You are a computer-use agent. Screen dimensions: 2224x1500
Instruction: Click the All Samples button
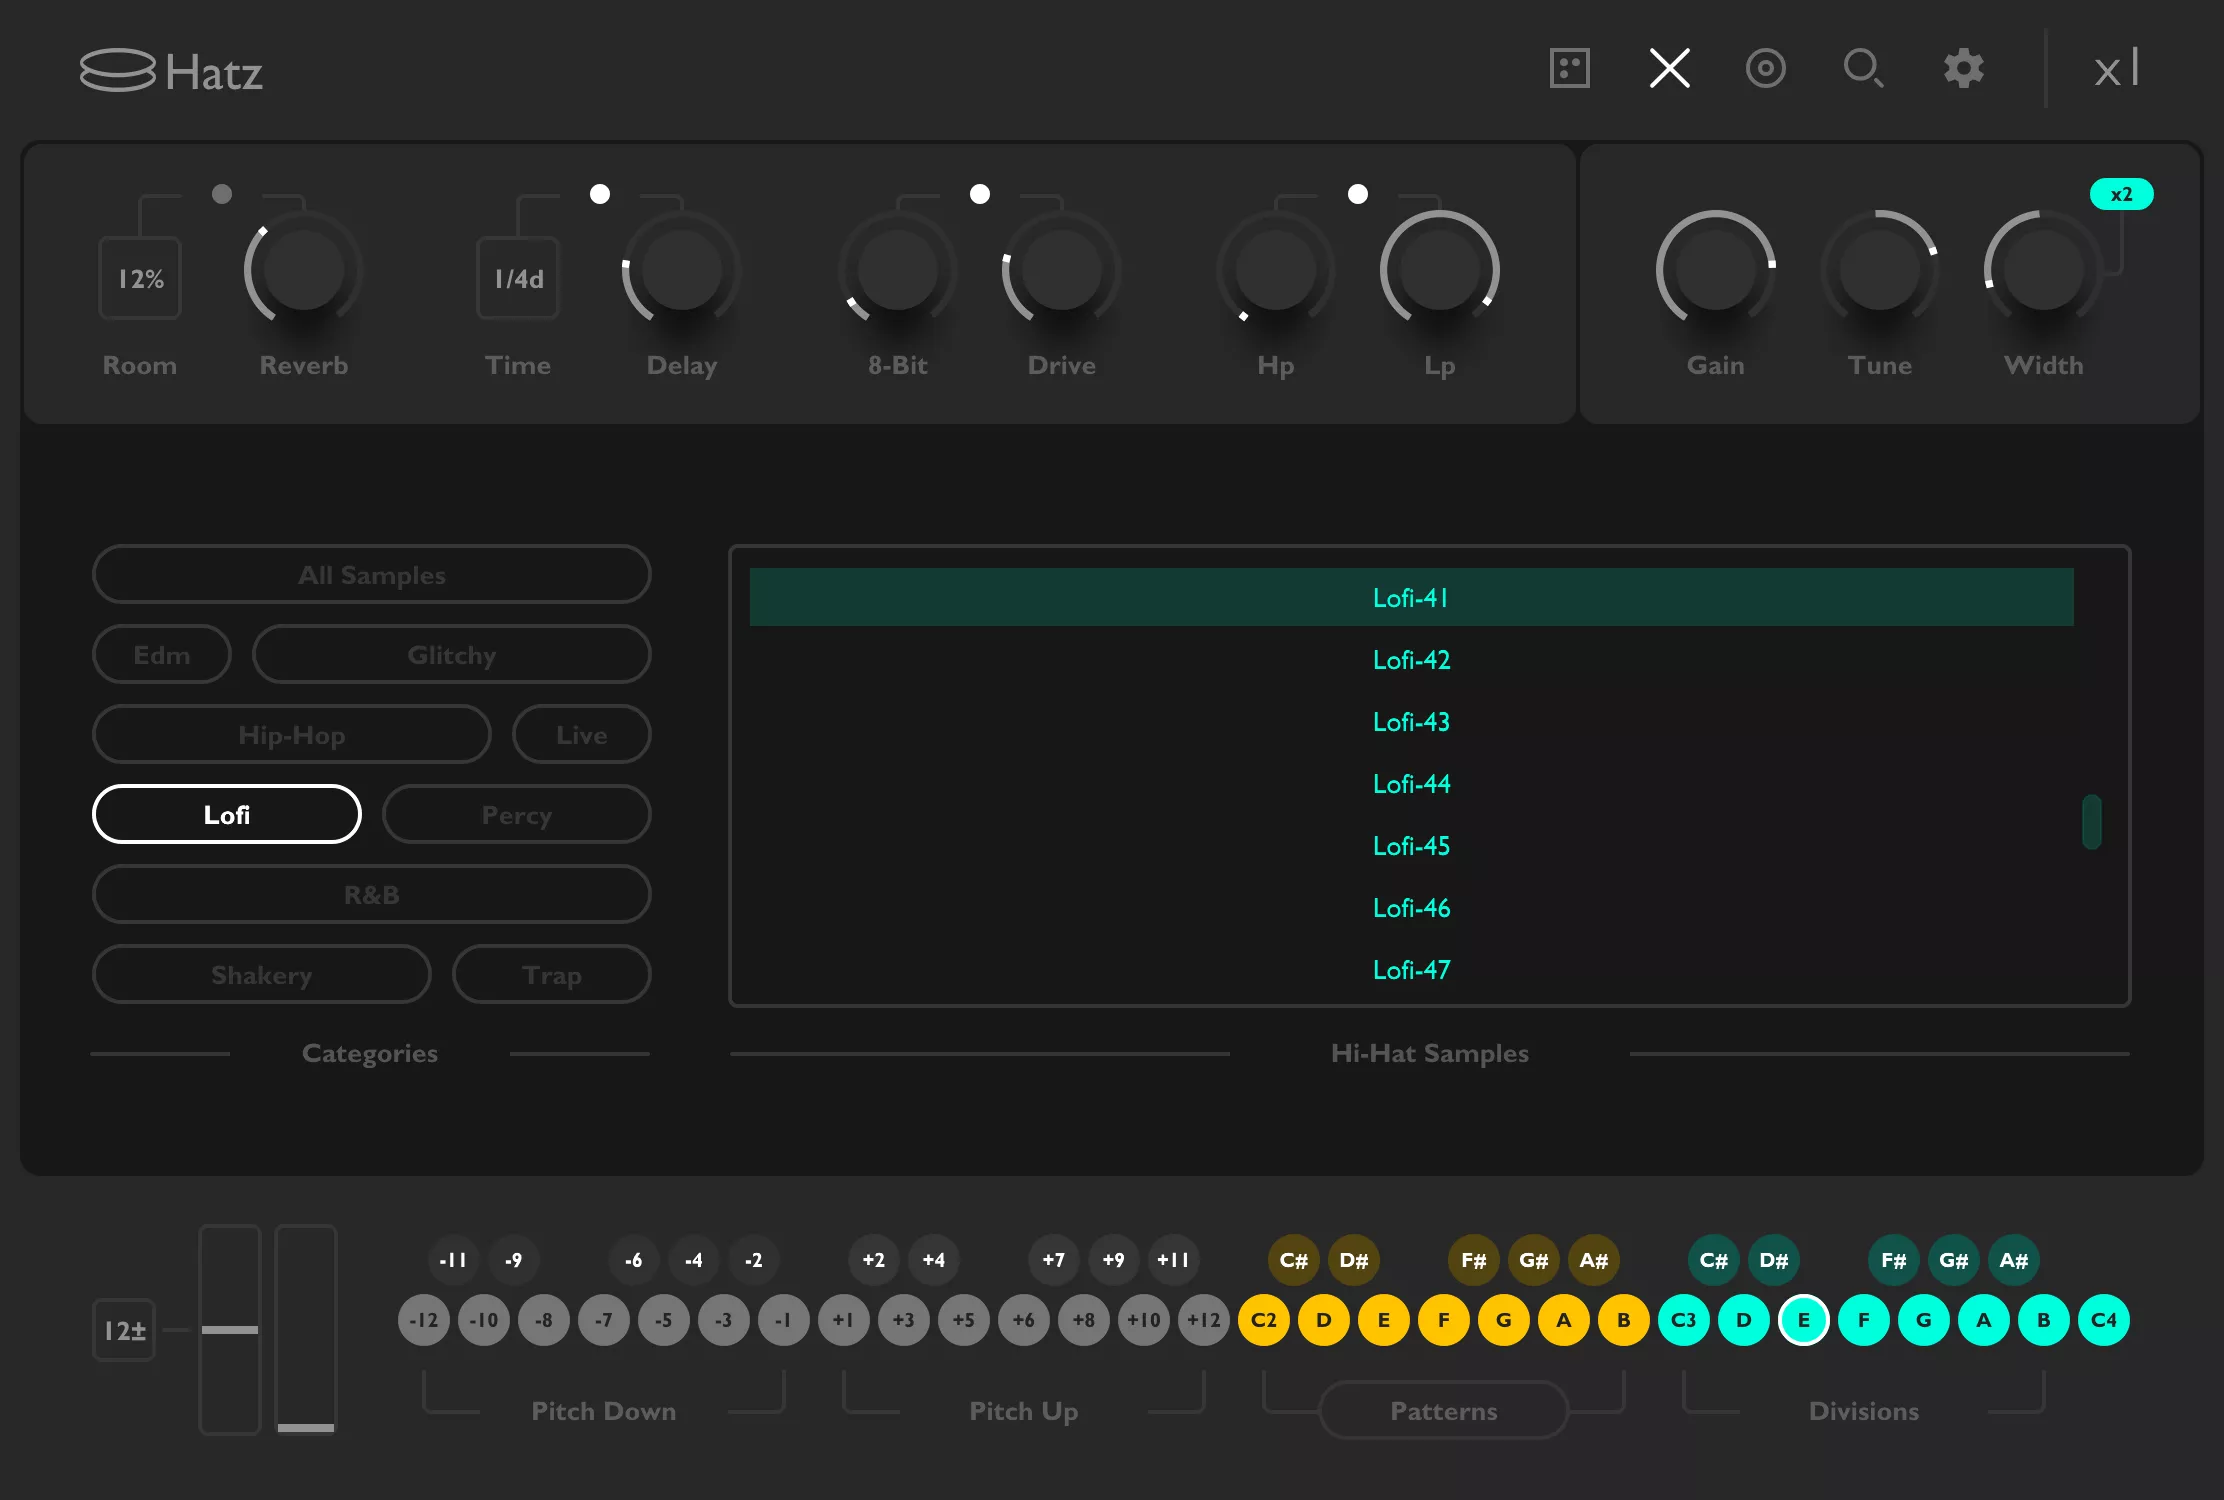tap(371, 574)
